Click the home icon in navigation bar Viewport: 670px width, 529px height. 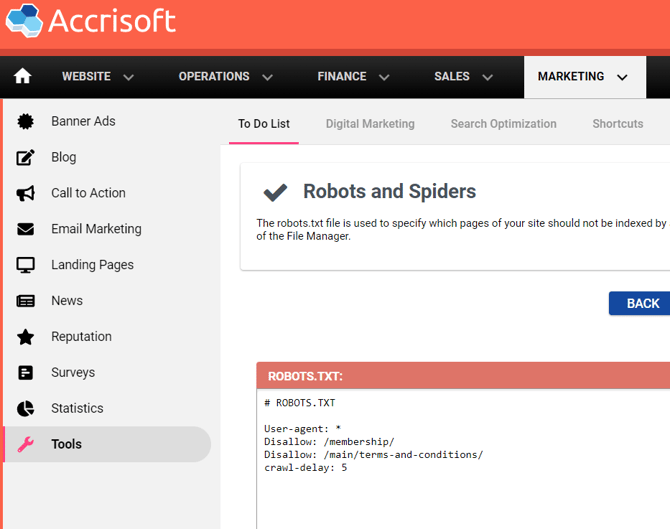[x=22, y=77]
